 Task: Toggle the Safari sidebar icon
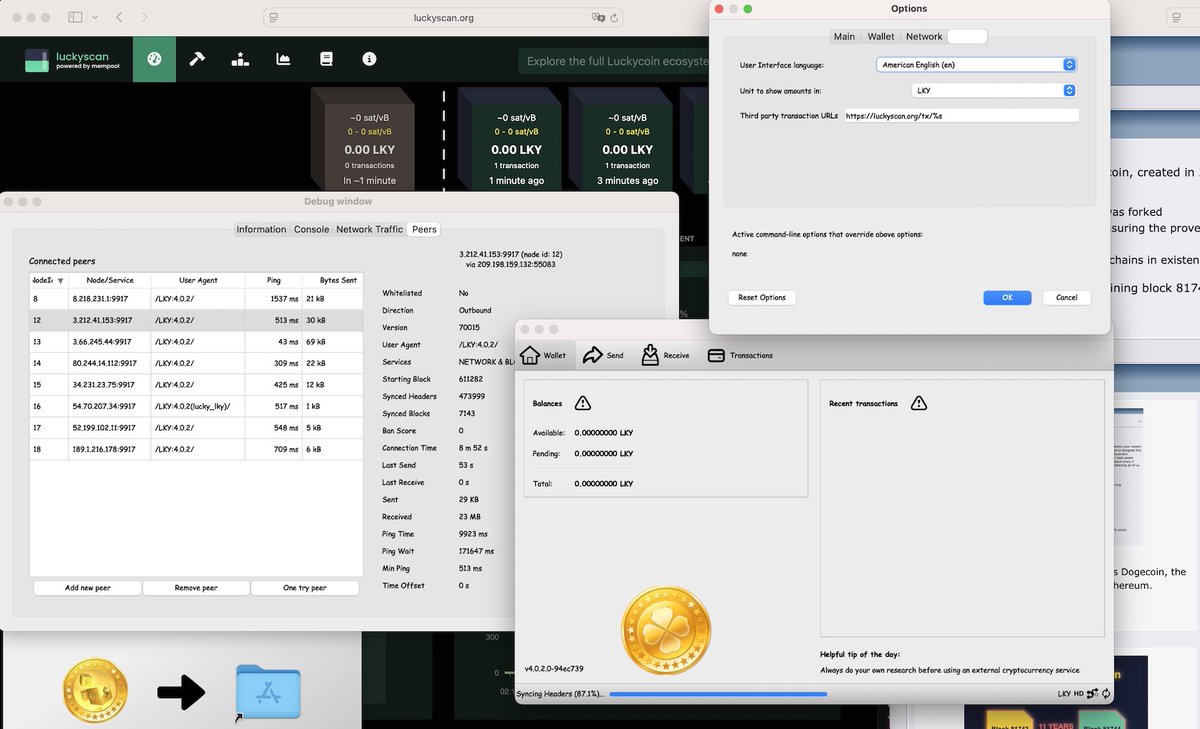tap(76, 18)
